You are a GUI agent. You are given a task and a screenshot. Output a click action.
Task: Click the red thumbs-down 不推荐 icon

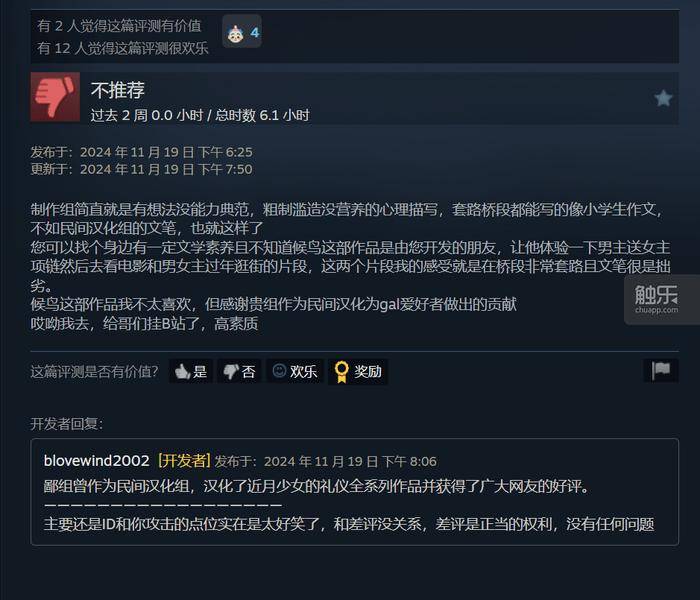tap(55, 97)
